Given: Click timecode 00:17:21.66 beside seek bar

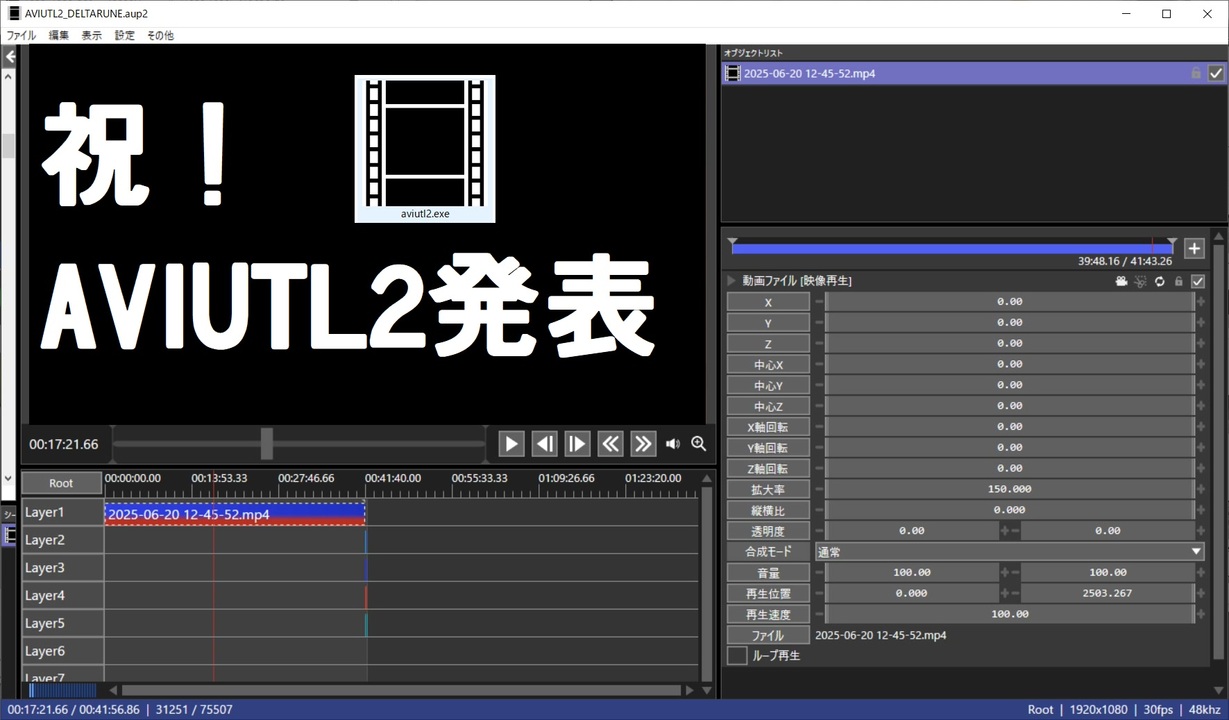Looking at the screenshot, I should (x=64, y=444).
